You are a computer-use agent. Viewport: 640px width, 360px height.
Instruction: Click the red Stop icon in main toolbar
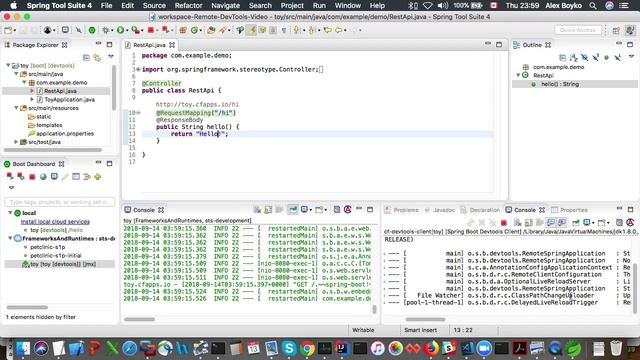[x=151, y=30]
